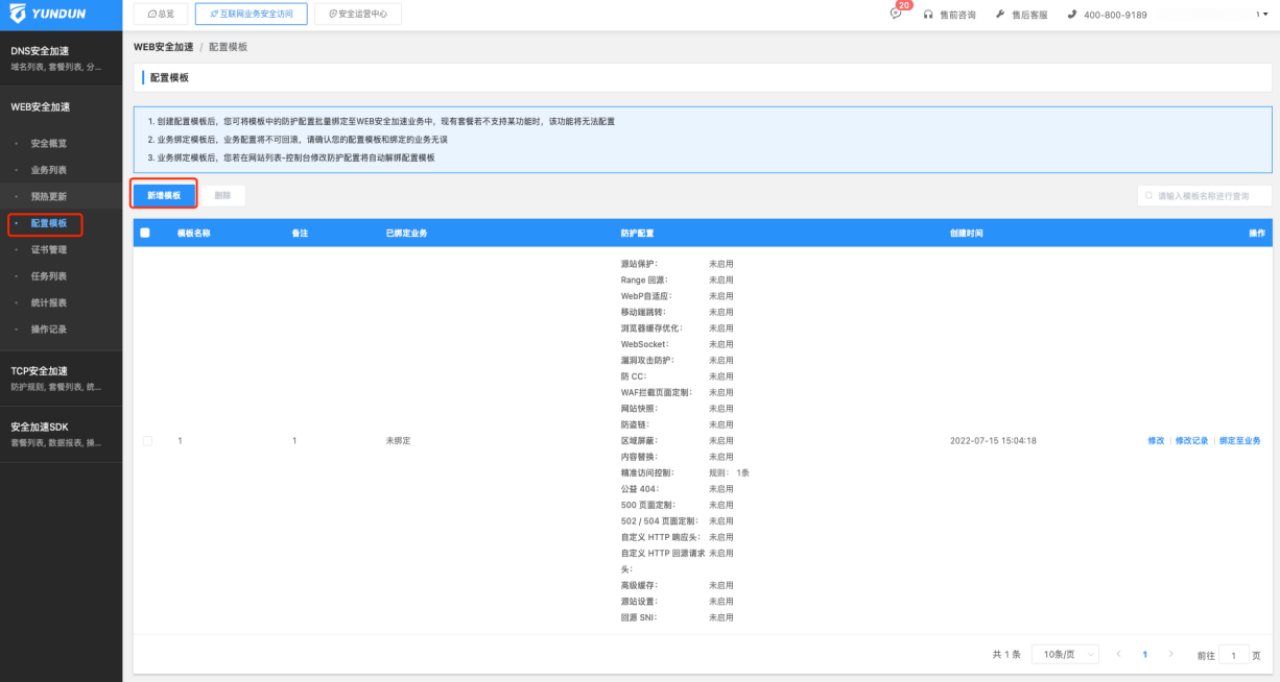This screenshot has width=1280, height=682.
Task: Click the timestamp 2022-07-15 15:04:18
Action: click(x=993, y=441)
